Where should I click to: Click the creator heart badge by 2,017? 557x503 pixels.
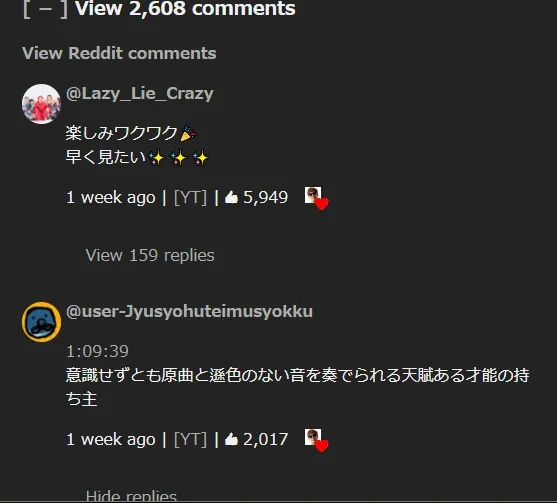(x=316, y=440)
